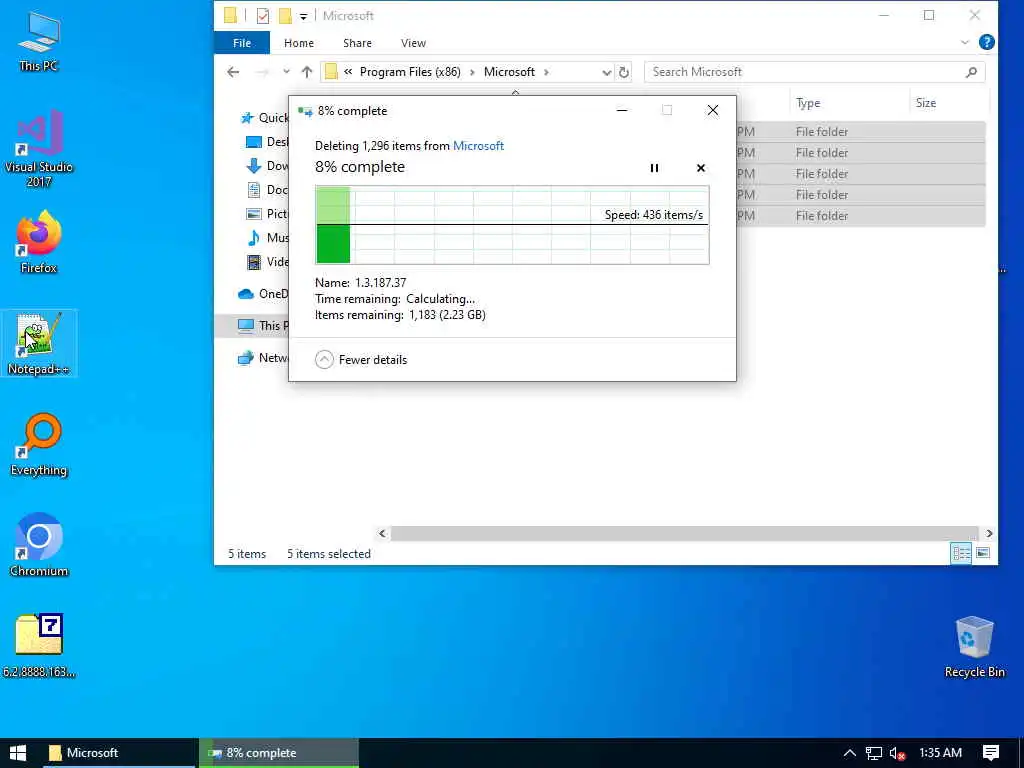Select This PC in navigation pane
Screen dimensions: 1024x768
[251, 326]
